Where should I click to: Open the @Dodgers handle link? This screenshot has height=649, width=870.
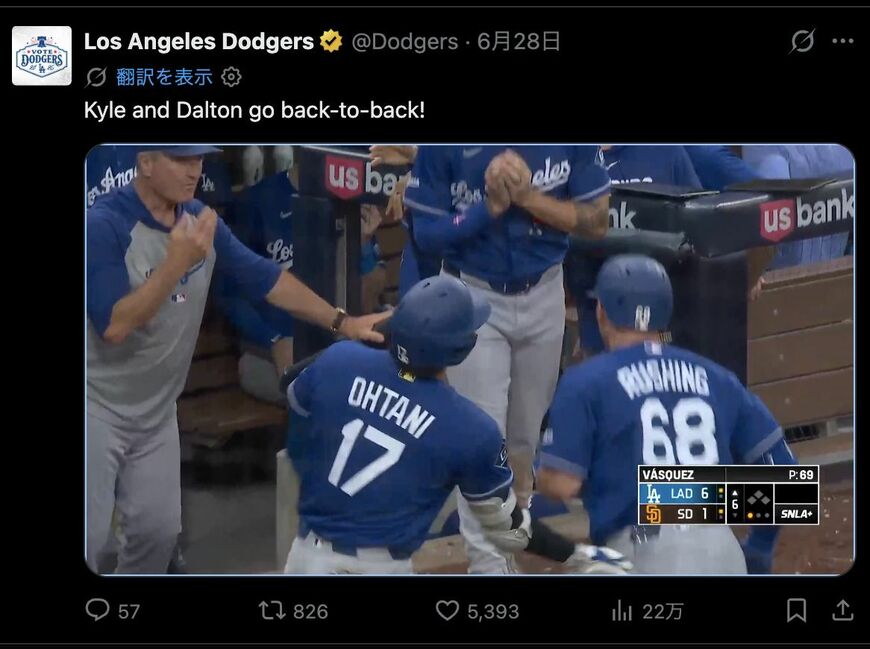pyautogui.click(x=405, y=42)
